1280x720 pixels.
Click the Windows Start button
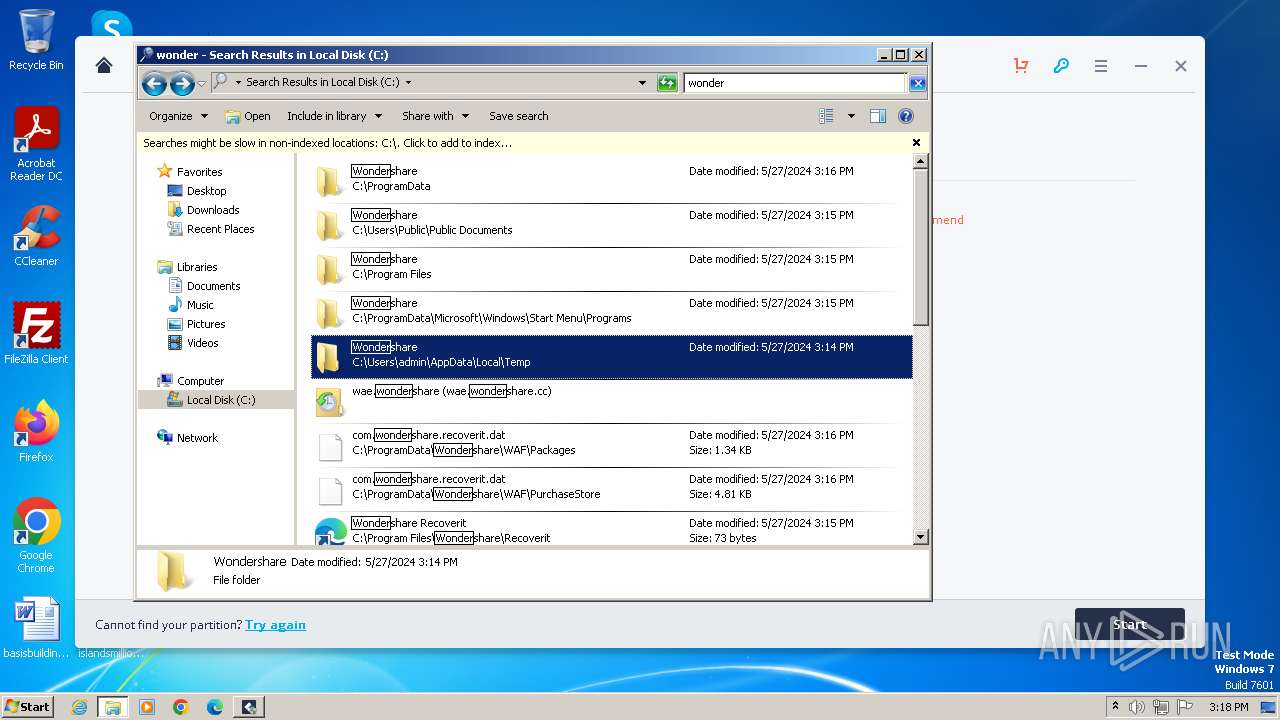pyautogui.click(x=27, y=706)
